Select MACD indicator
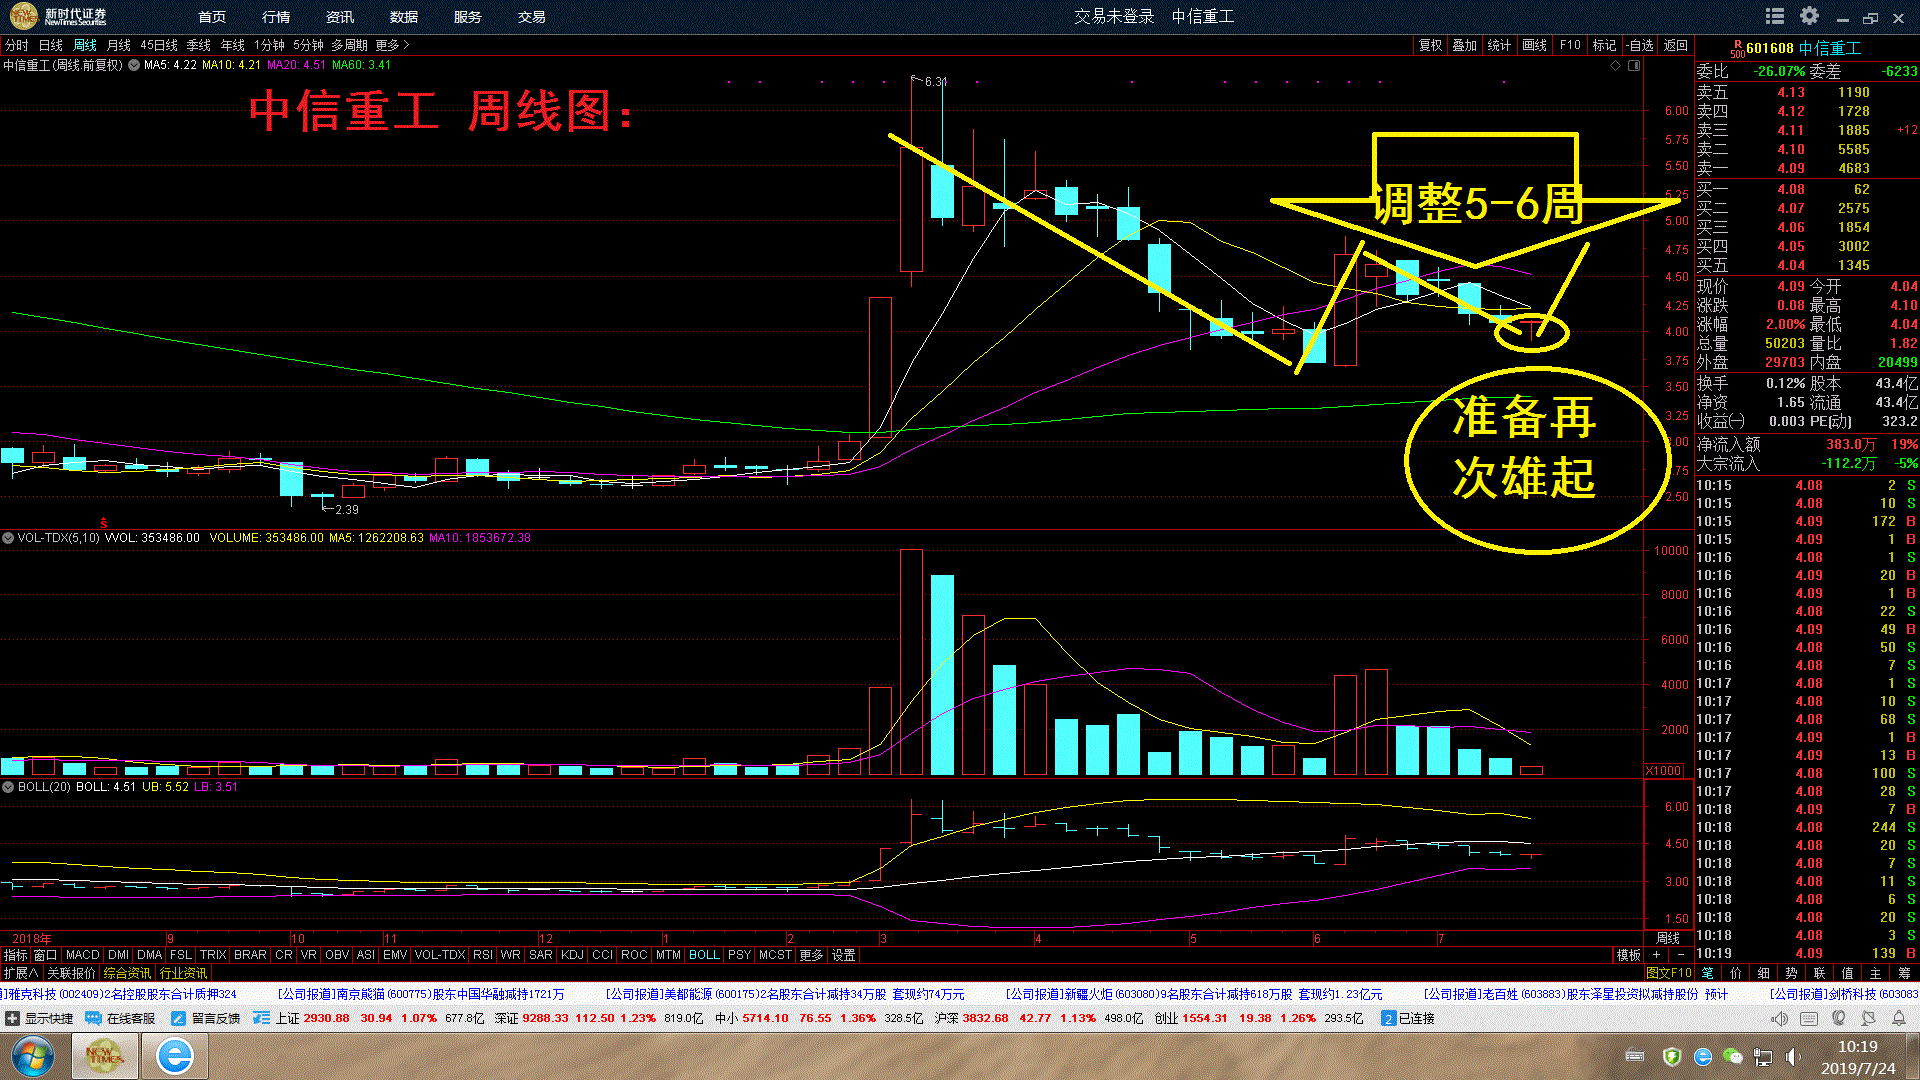 pos(83,955)
